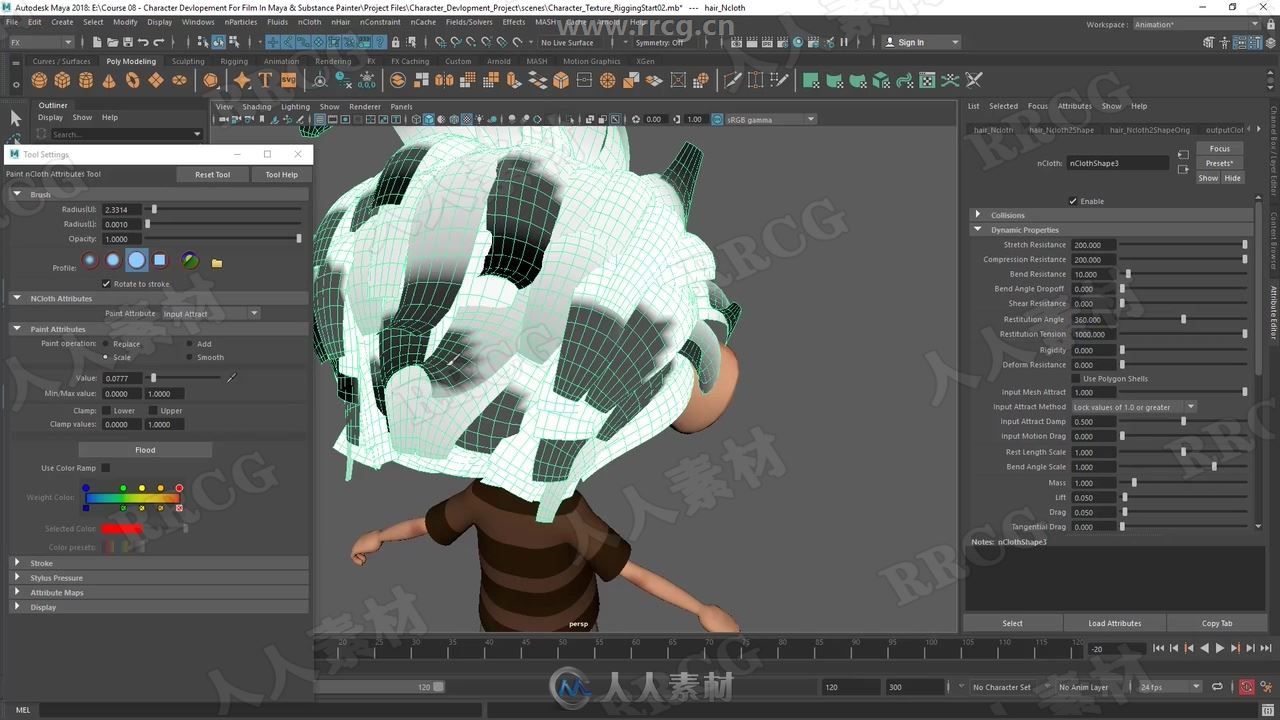Create a polygon cube from the shelf

coord(62,81)
